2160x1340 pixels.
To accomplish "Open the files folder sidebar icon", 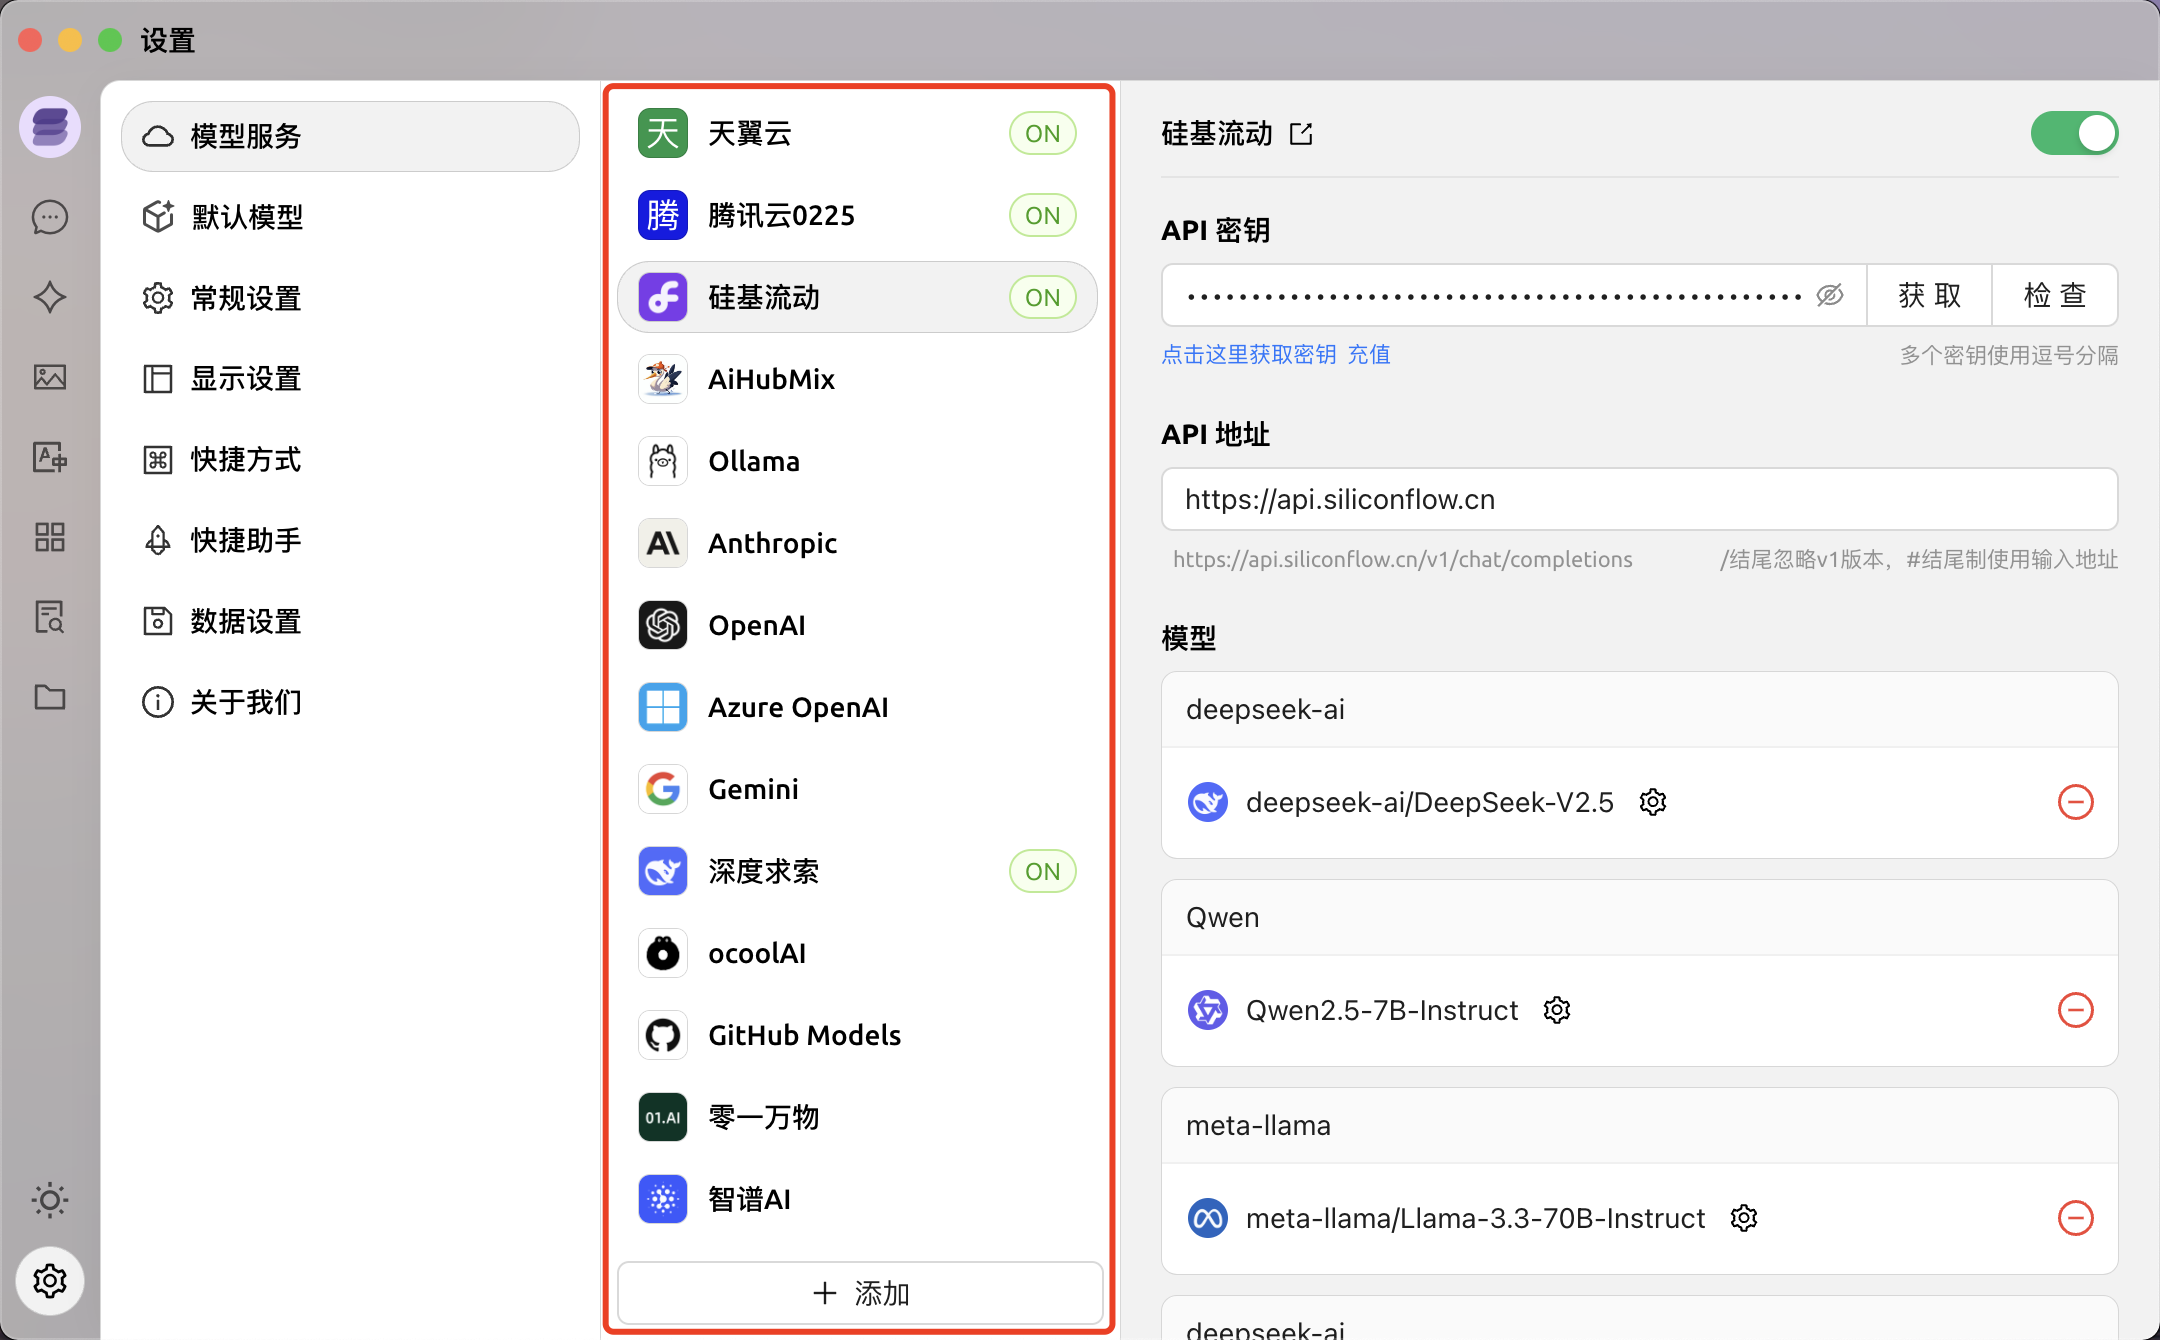I will [49, 697].
